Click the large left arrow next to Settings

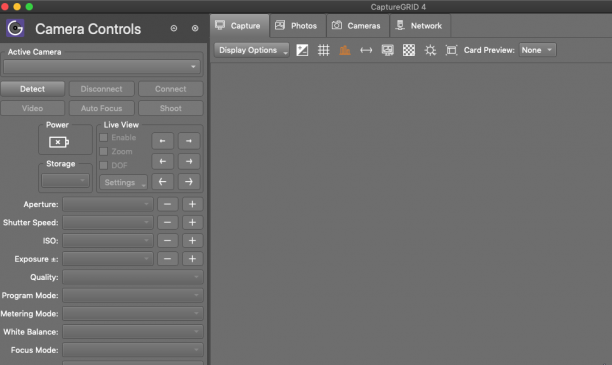[162, 182]
